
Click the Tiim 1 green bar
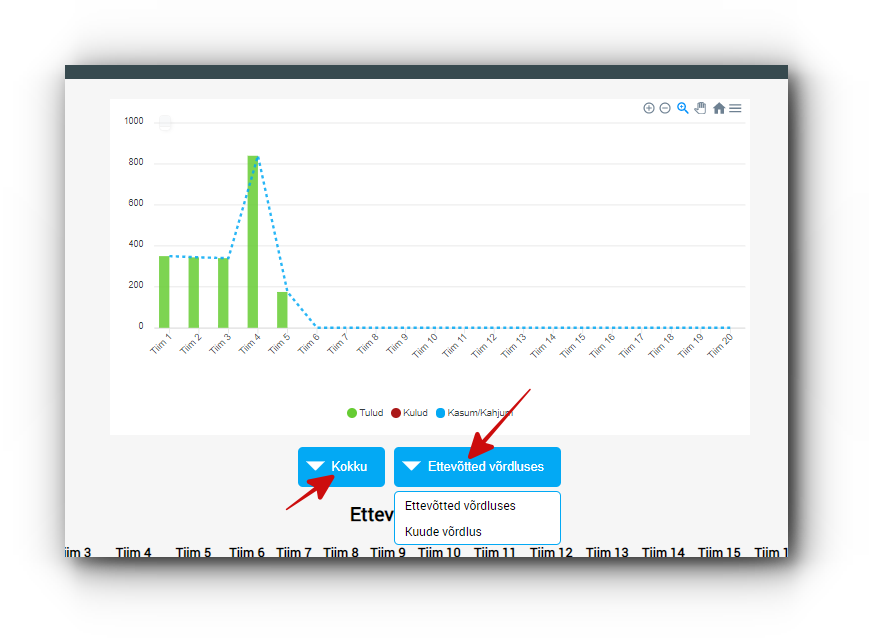pyautogui.click(x=164, y=292)
